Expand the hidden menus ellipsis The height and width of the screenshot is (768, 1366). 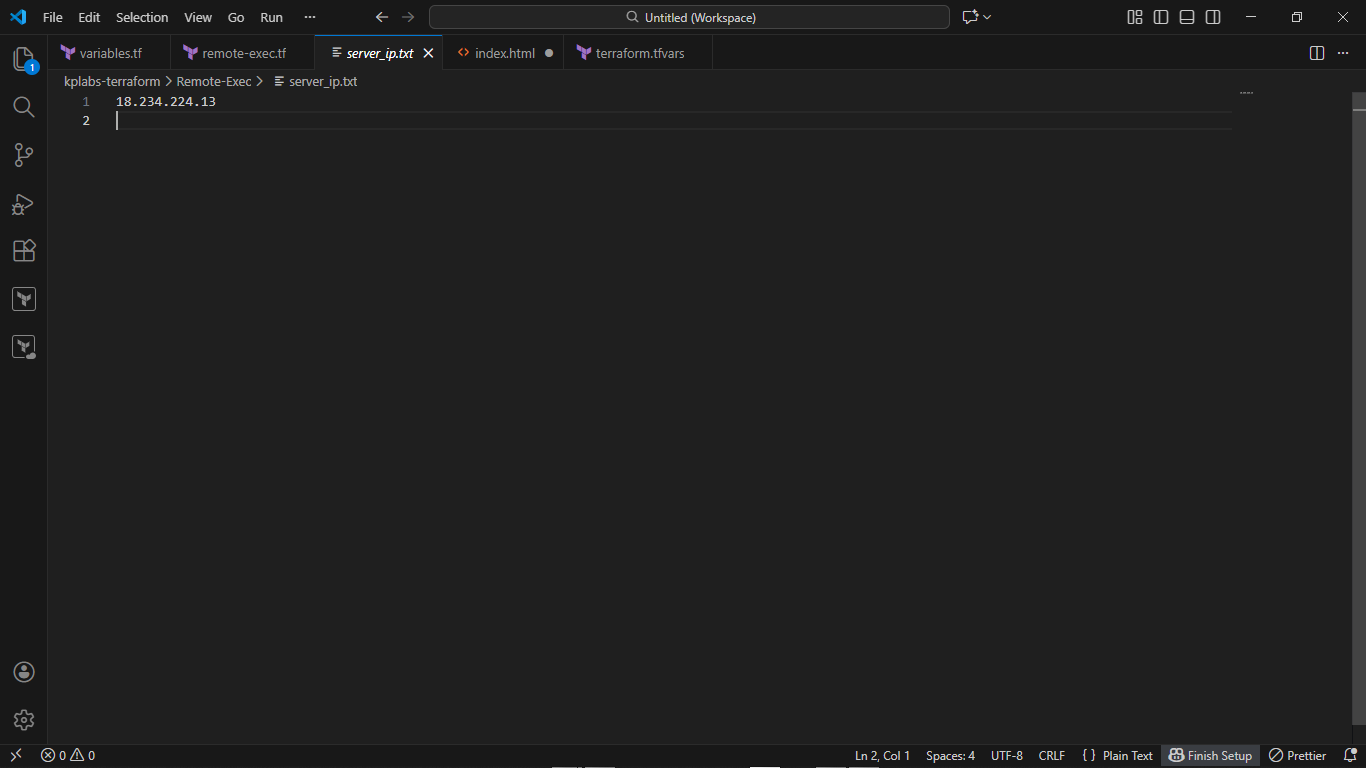coord(309,17)
